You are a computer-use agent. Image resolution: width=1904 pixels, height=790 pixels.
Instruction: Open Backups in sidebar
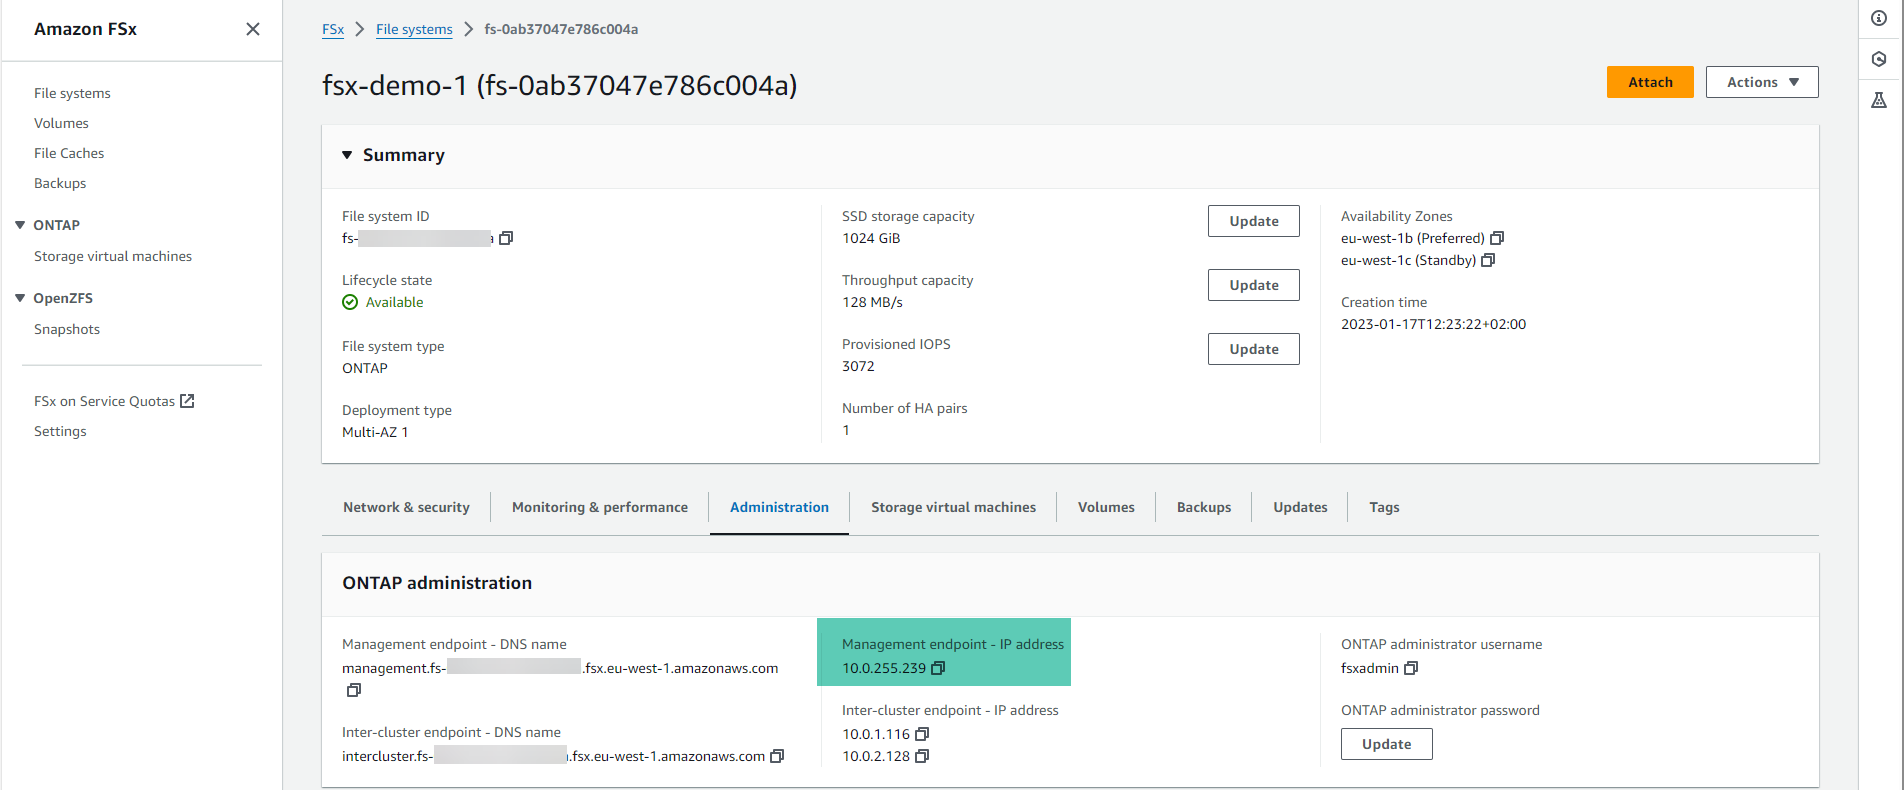click(x=60, y=183)
